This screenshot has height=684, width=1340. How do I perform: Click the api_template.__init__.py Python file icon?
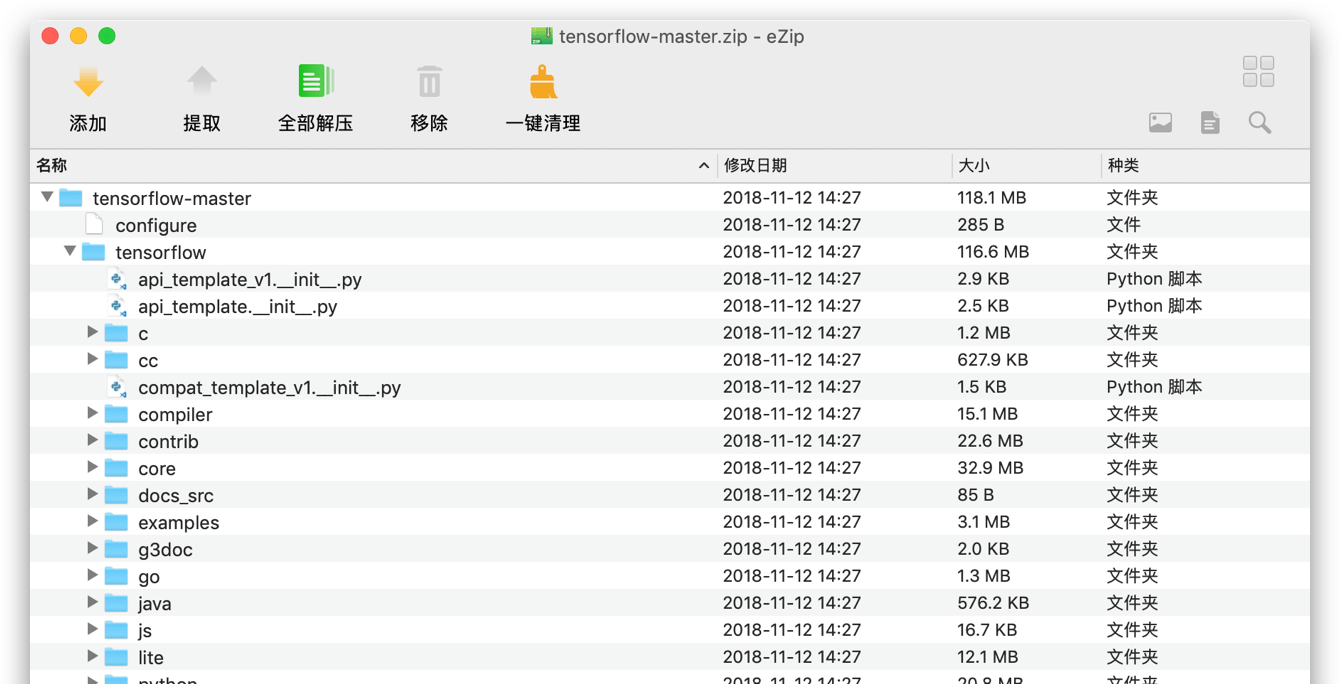(x=118, y=306)
